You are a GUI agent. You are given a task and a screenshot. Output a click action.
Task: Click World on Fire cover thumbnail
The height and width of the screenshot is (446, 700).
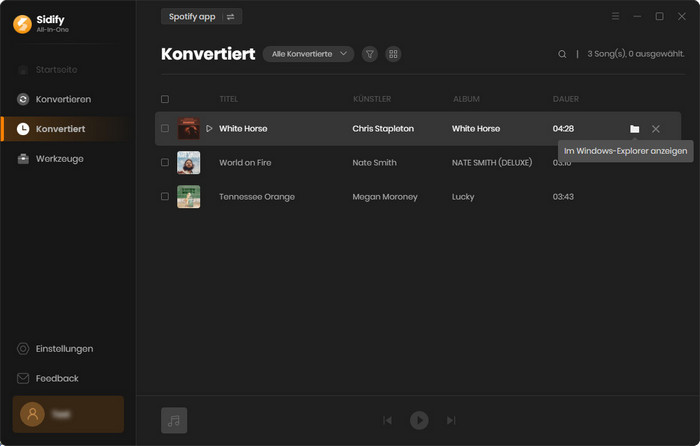[188, 163]
